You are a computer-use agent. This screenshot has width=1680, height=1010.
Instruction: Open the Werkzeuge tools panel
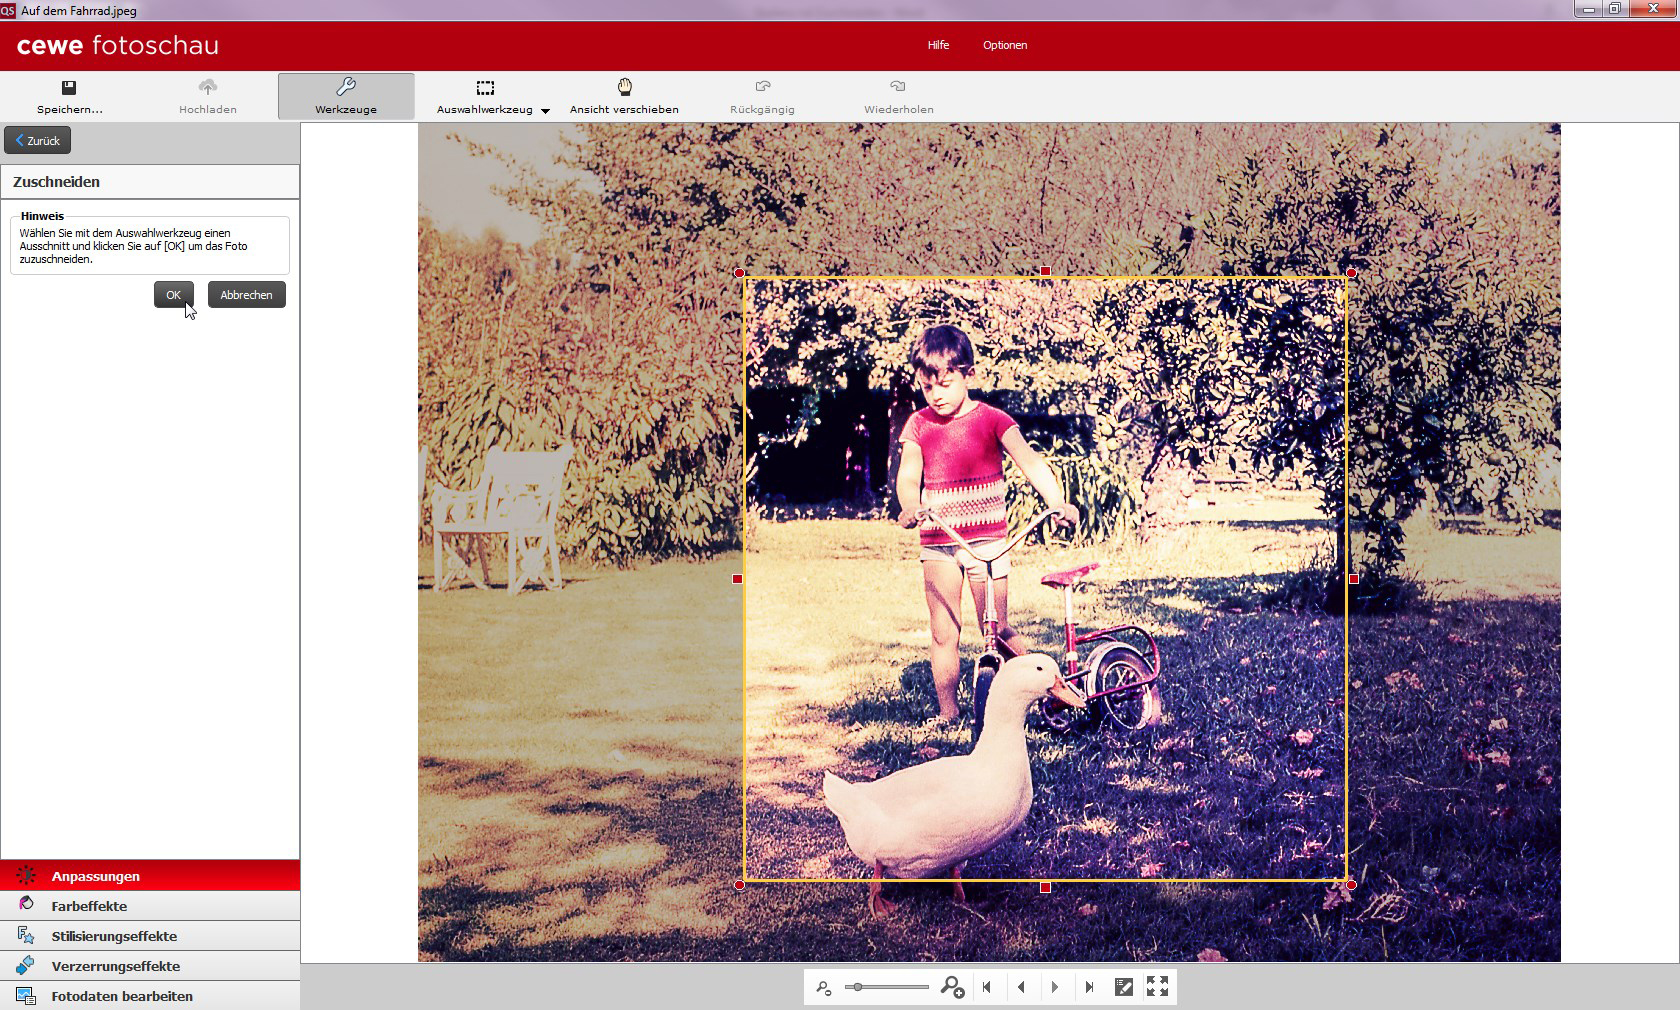click(x=346, y=96)
